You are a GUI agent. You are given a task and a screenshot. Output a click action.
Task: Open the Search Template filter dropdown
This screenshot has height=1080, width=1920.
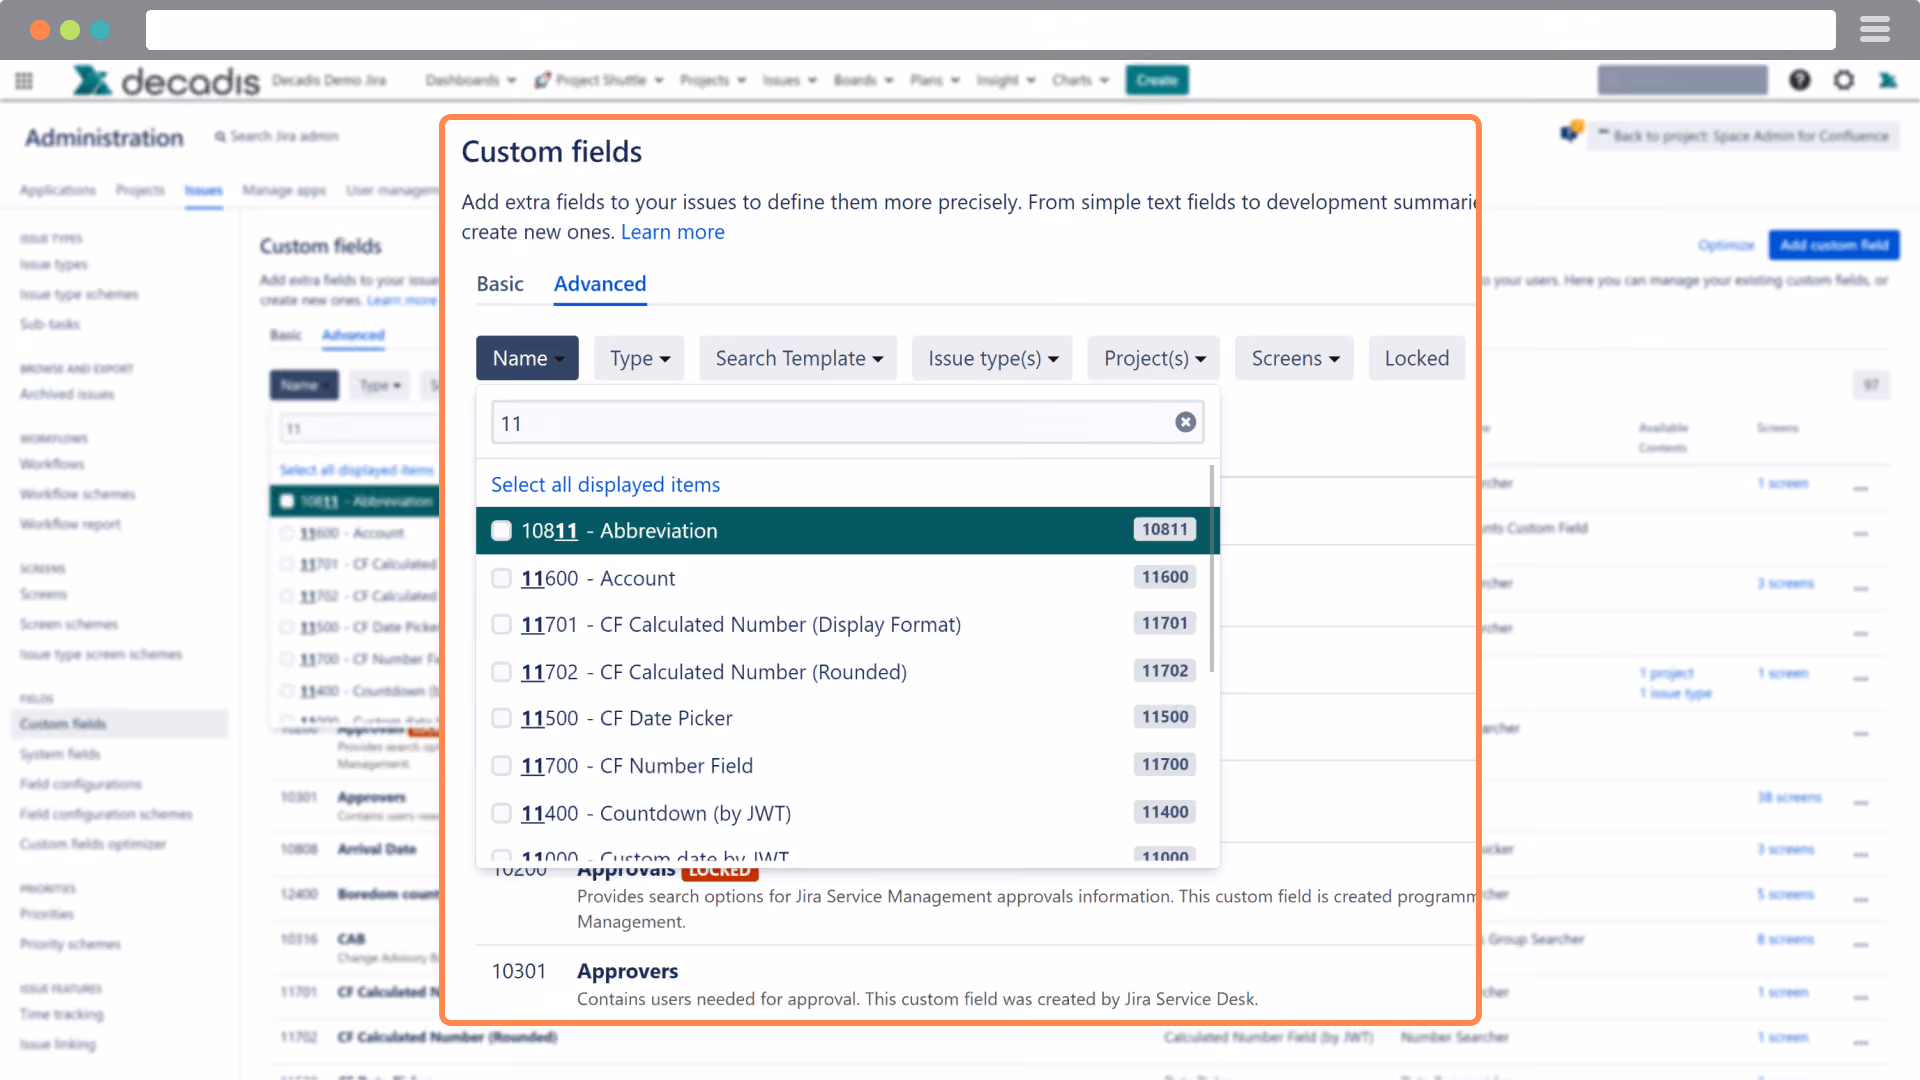(798, 358)
